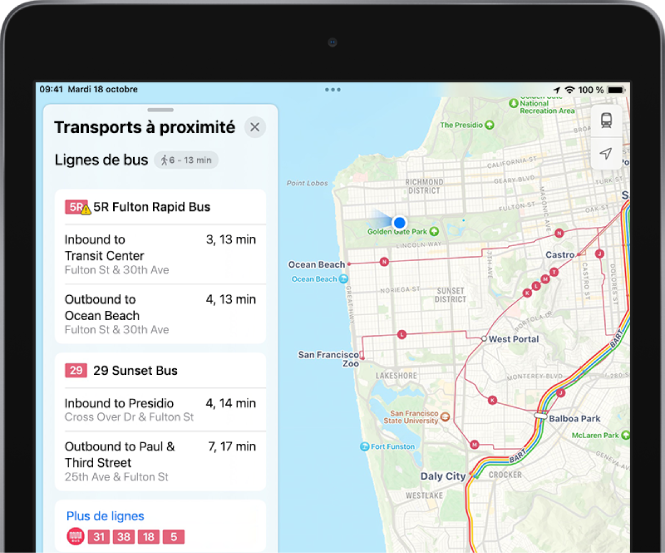
Task: Tap San Francisco State University marker
Action: point(445,417)
